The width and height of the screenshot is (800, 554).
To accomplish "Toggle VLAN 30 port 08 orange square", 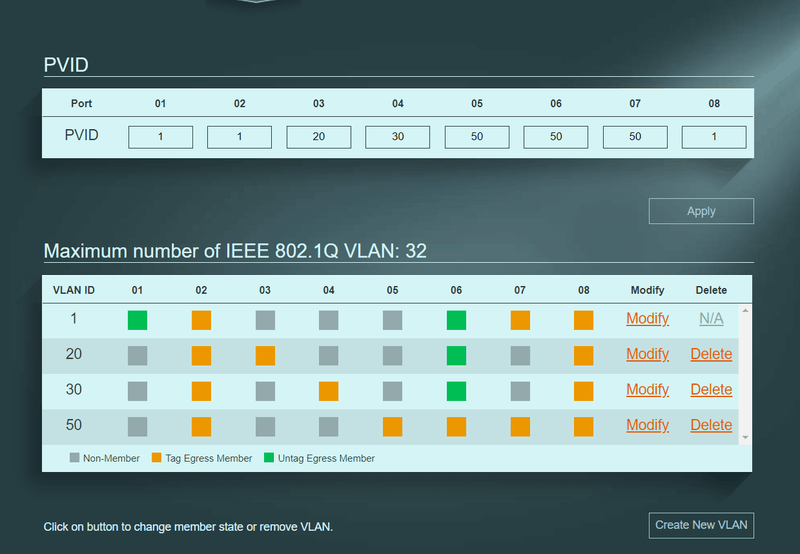I will point(584,391).
